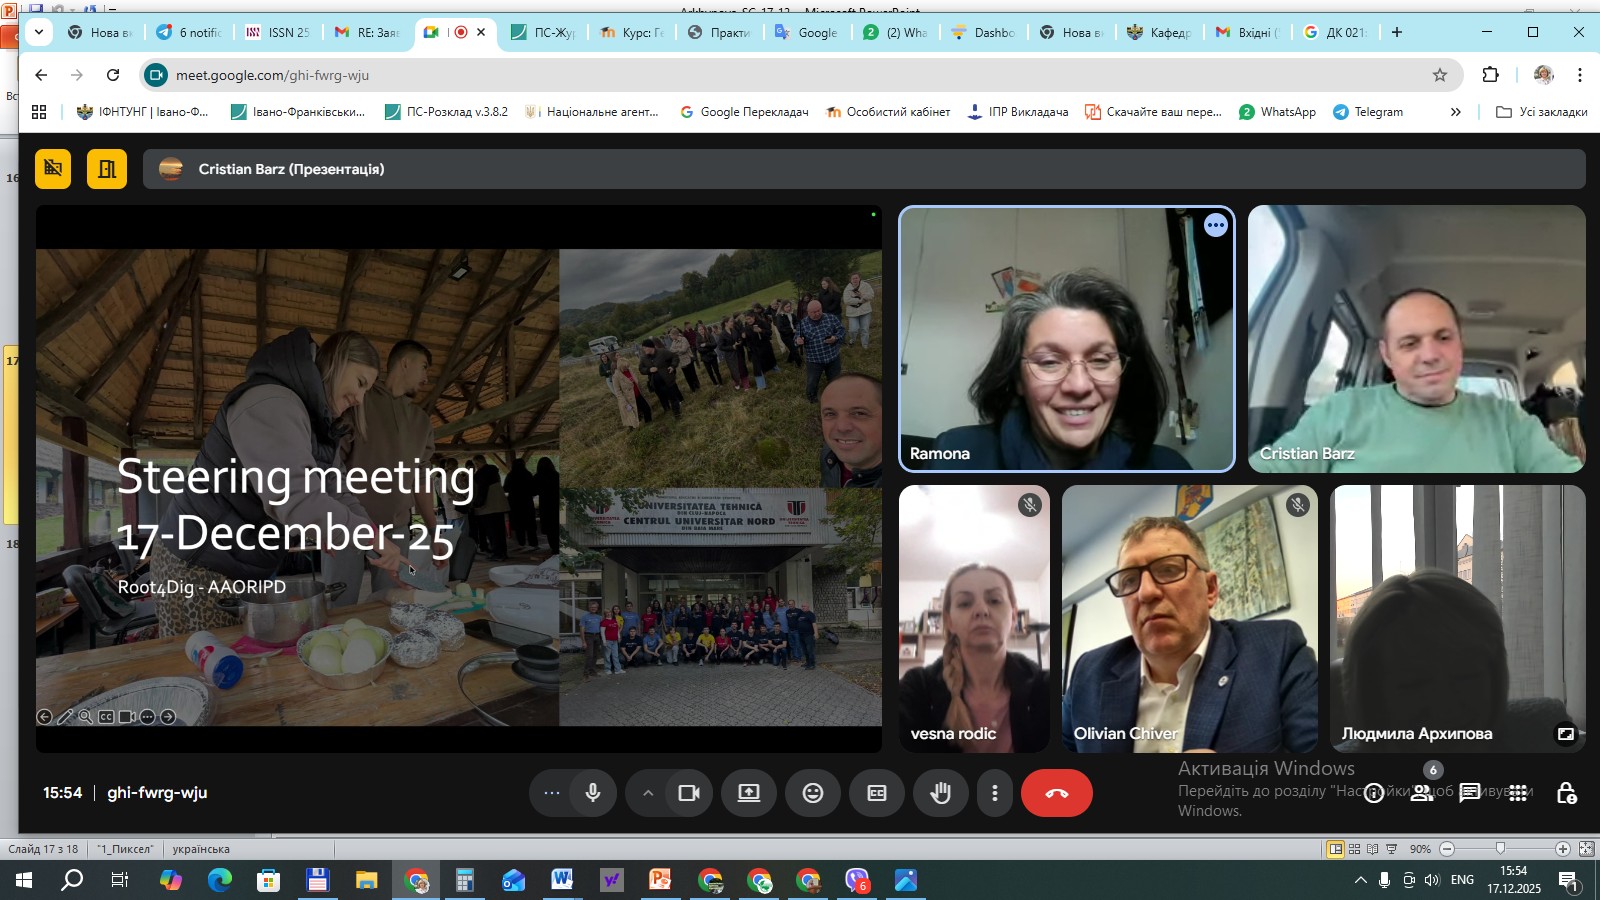Image resolution: width=1600 pixels, height=900 pixels.
Task: Show the participants list
Action: tap(1421, 793)
